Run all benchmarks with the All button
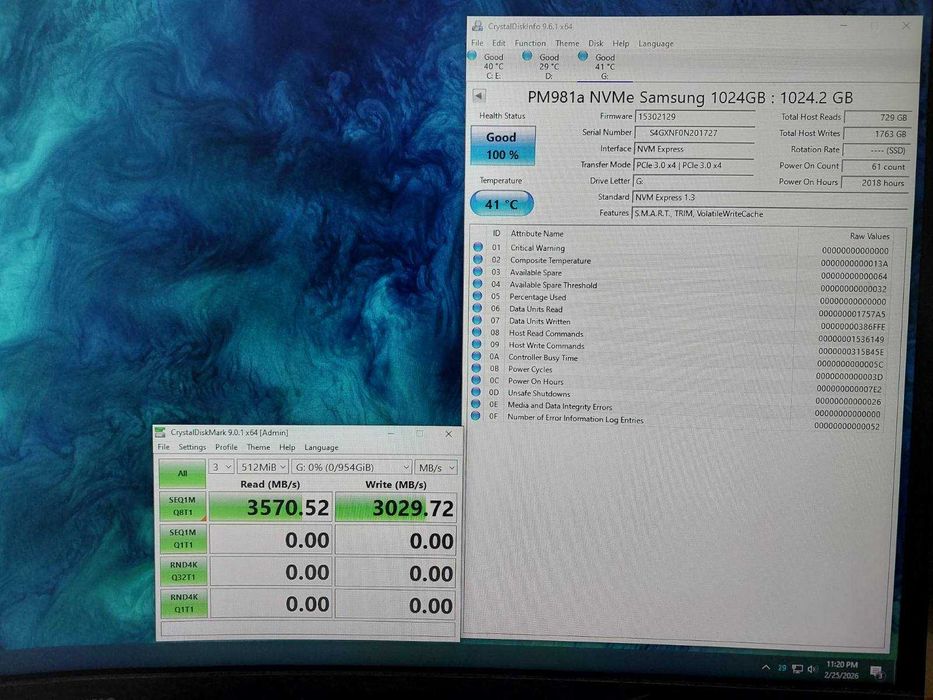 (x=182, y=473)
